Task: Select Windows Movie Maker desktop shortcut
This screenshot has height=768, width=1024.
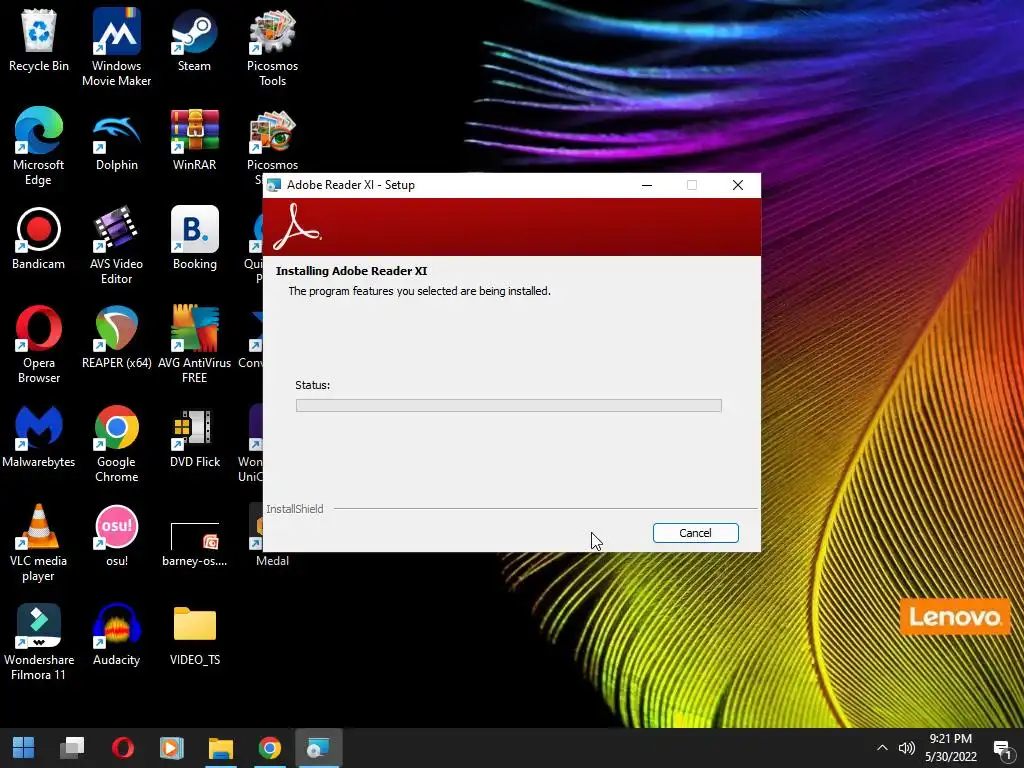Action: [x=116, y=48]
